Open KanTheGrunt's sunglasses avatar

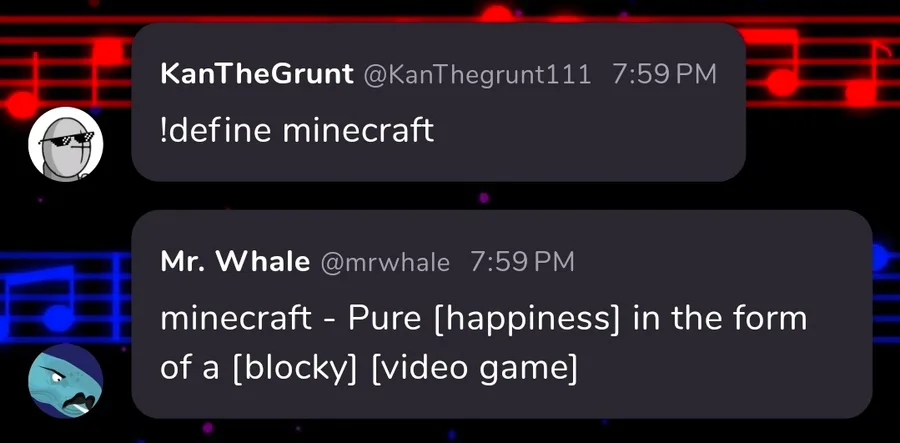point(65,144)
